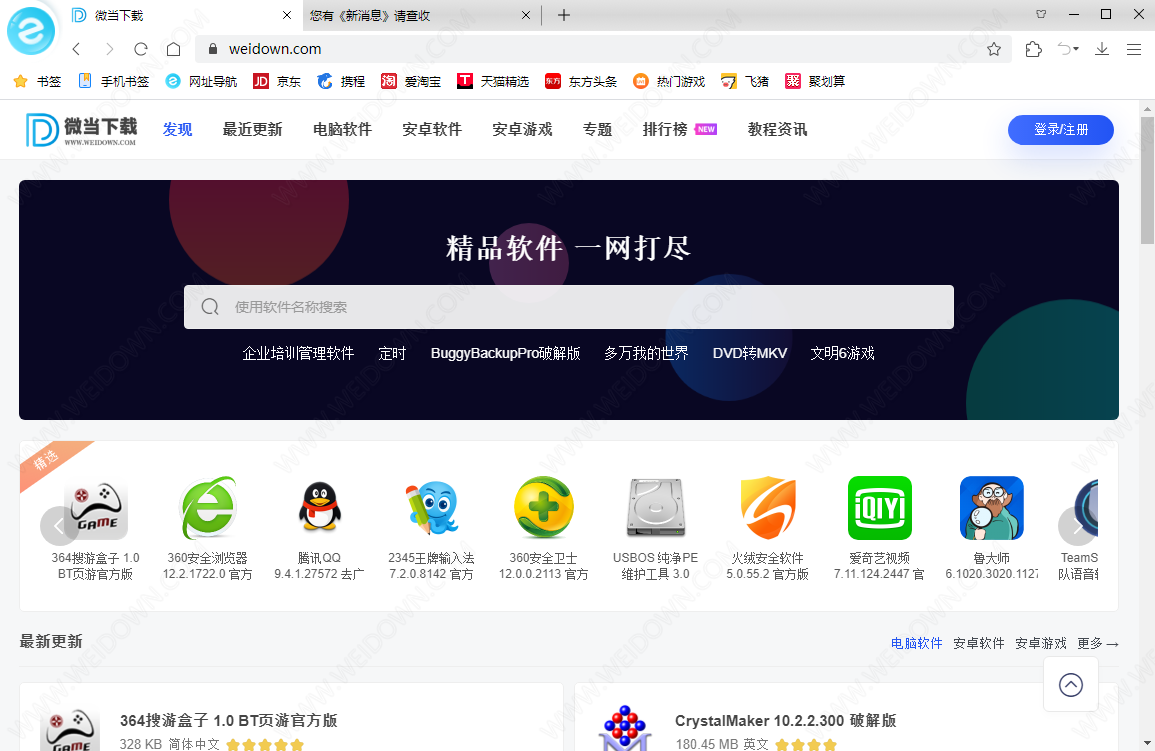Open 爱淘宝 bookmark
Image resolution: width=1155 pixels, height=751 pixels.
[x=411, y=81]
